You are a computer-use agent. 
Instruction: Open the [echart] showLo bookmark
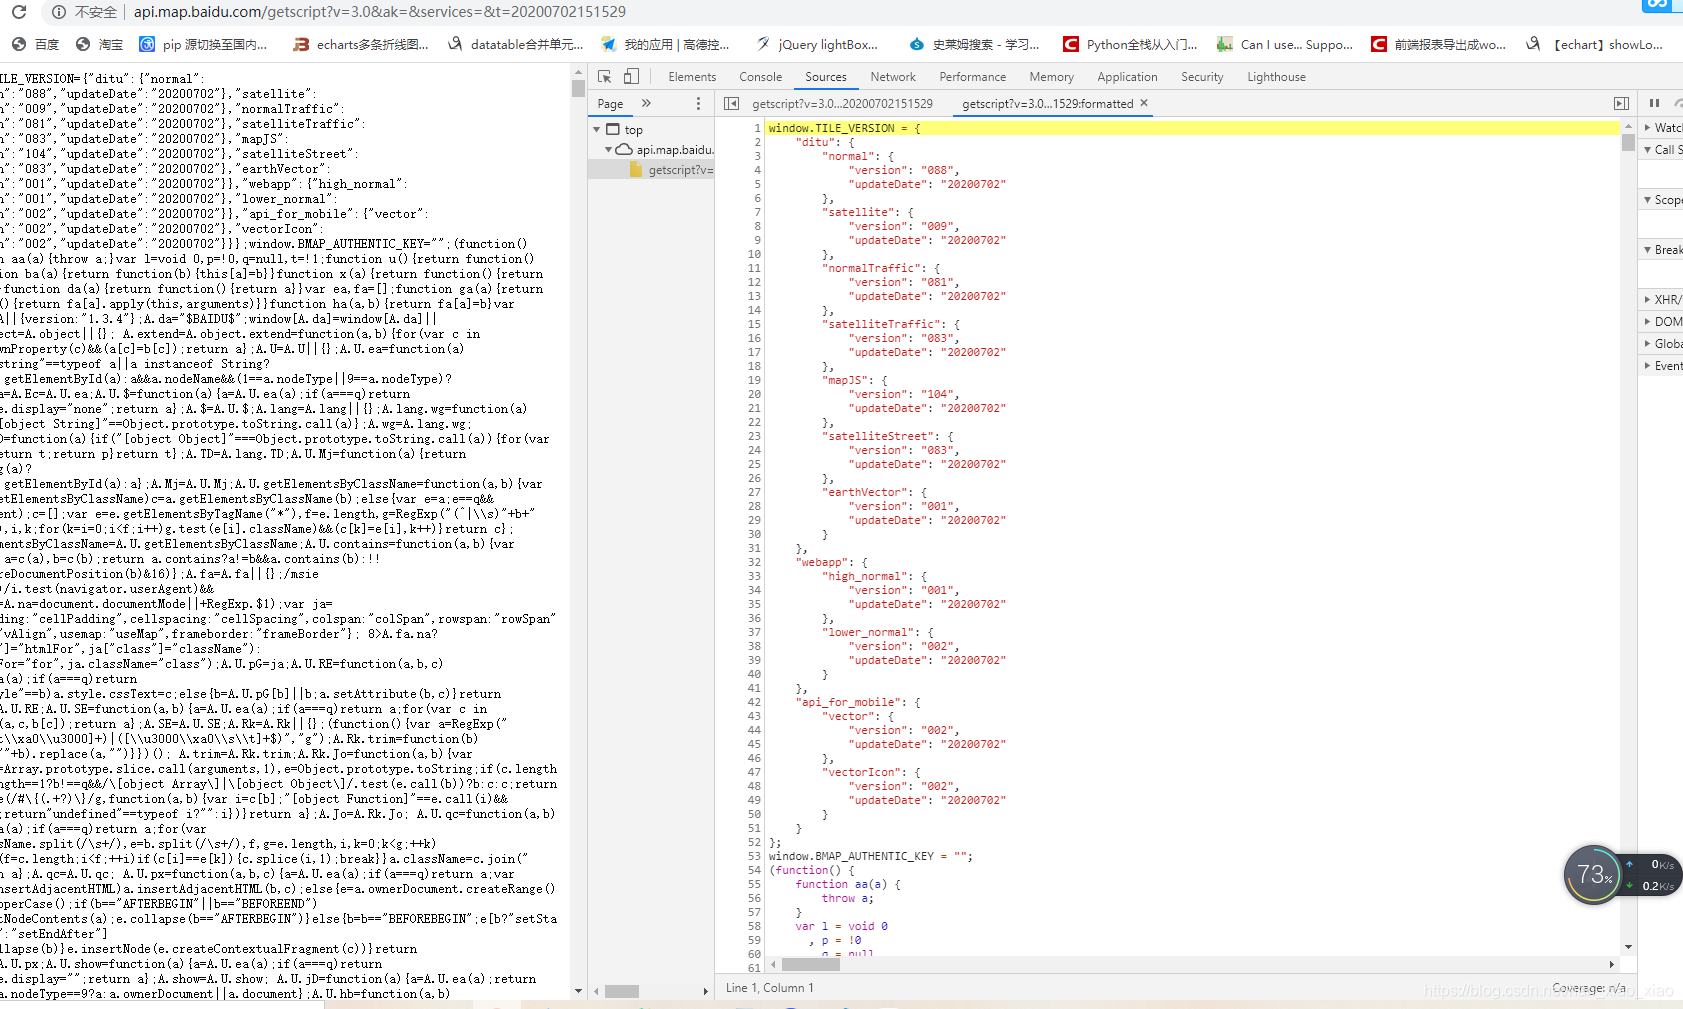(1595, 44)
